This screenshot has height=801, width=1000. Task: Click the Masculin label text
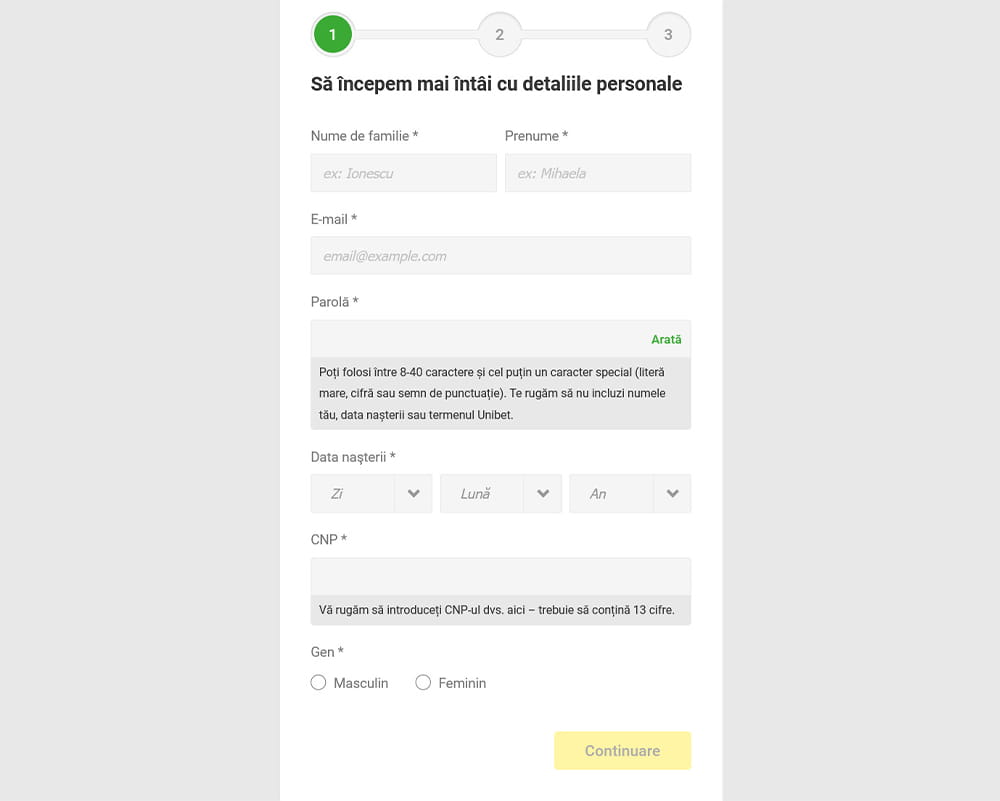[361, 683]
